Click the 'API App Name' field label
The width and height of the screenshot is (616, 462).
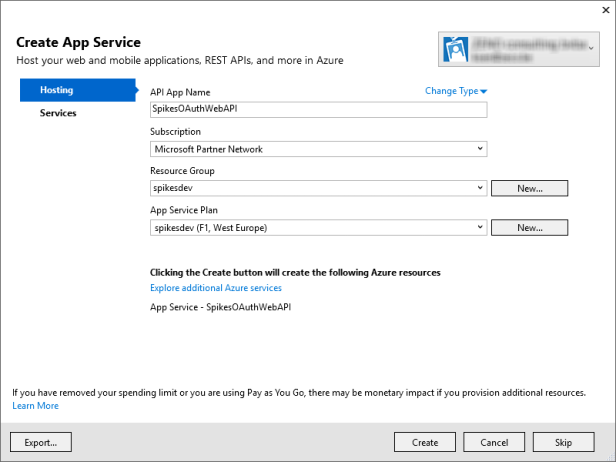pyautogui.click(x=180, y=92)
